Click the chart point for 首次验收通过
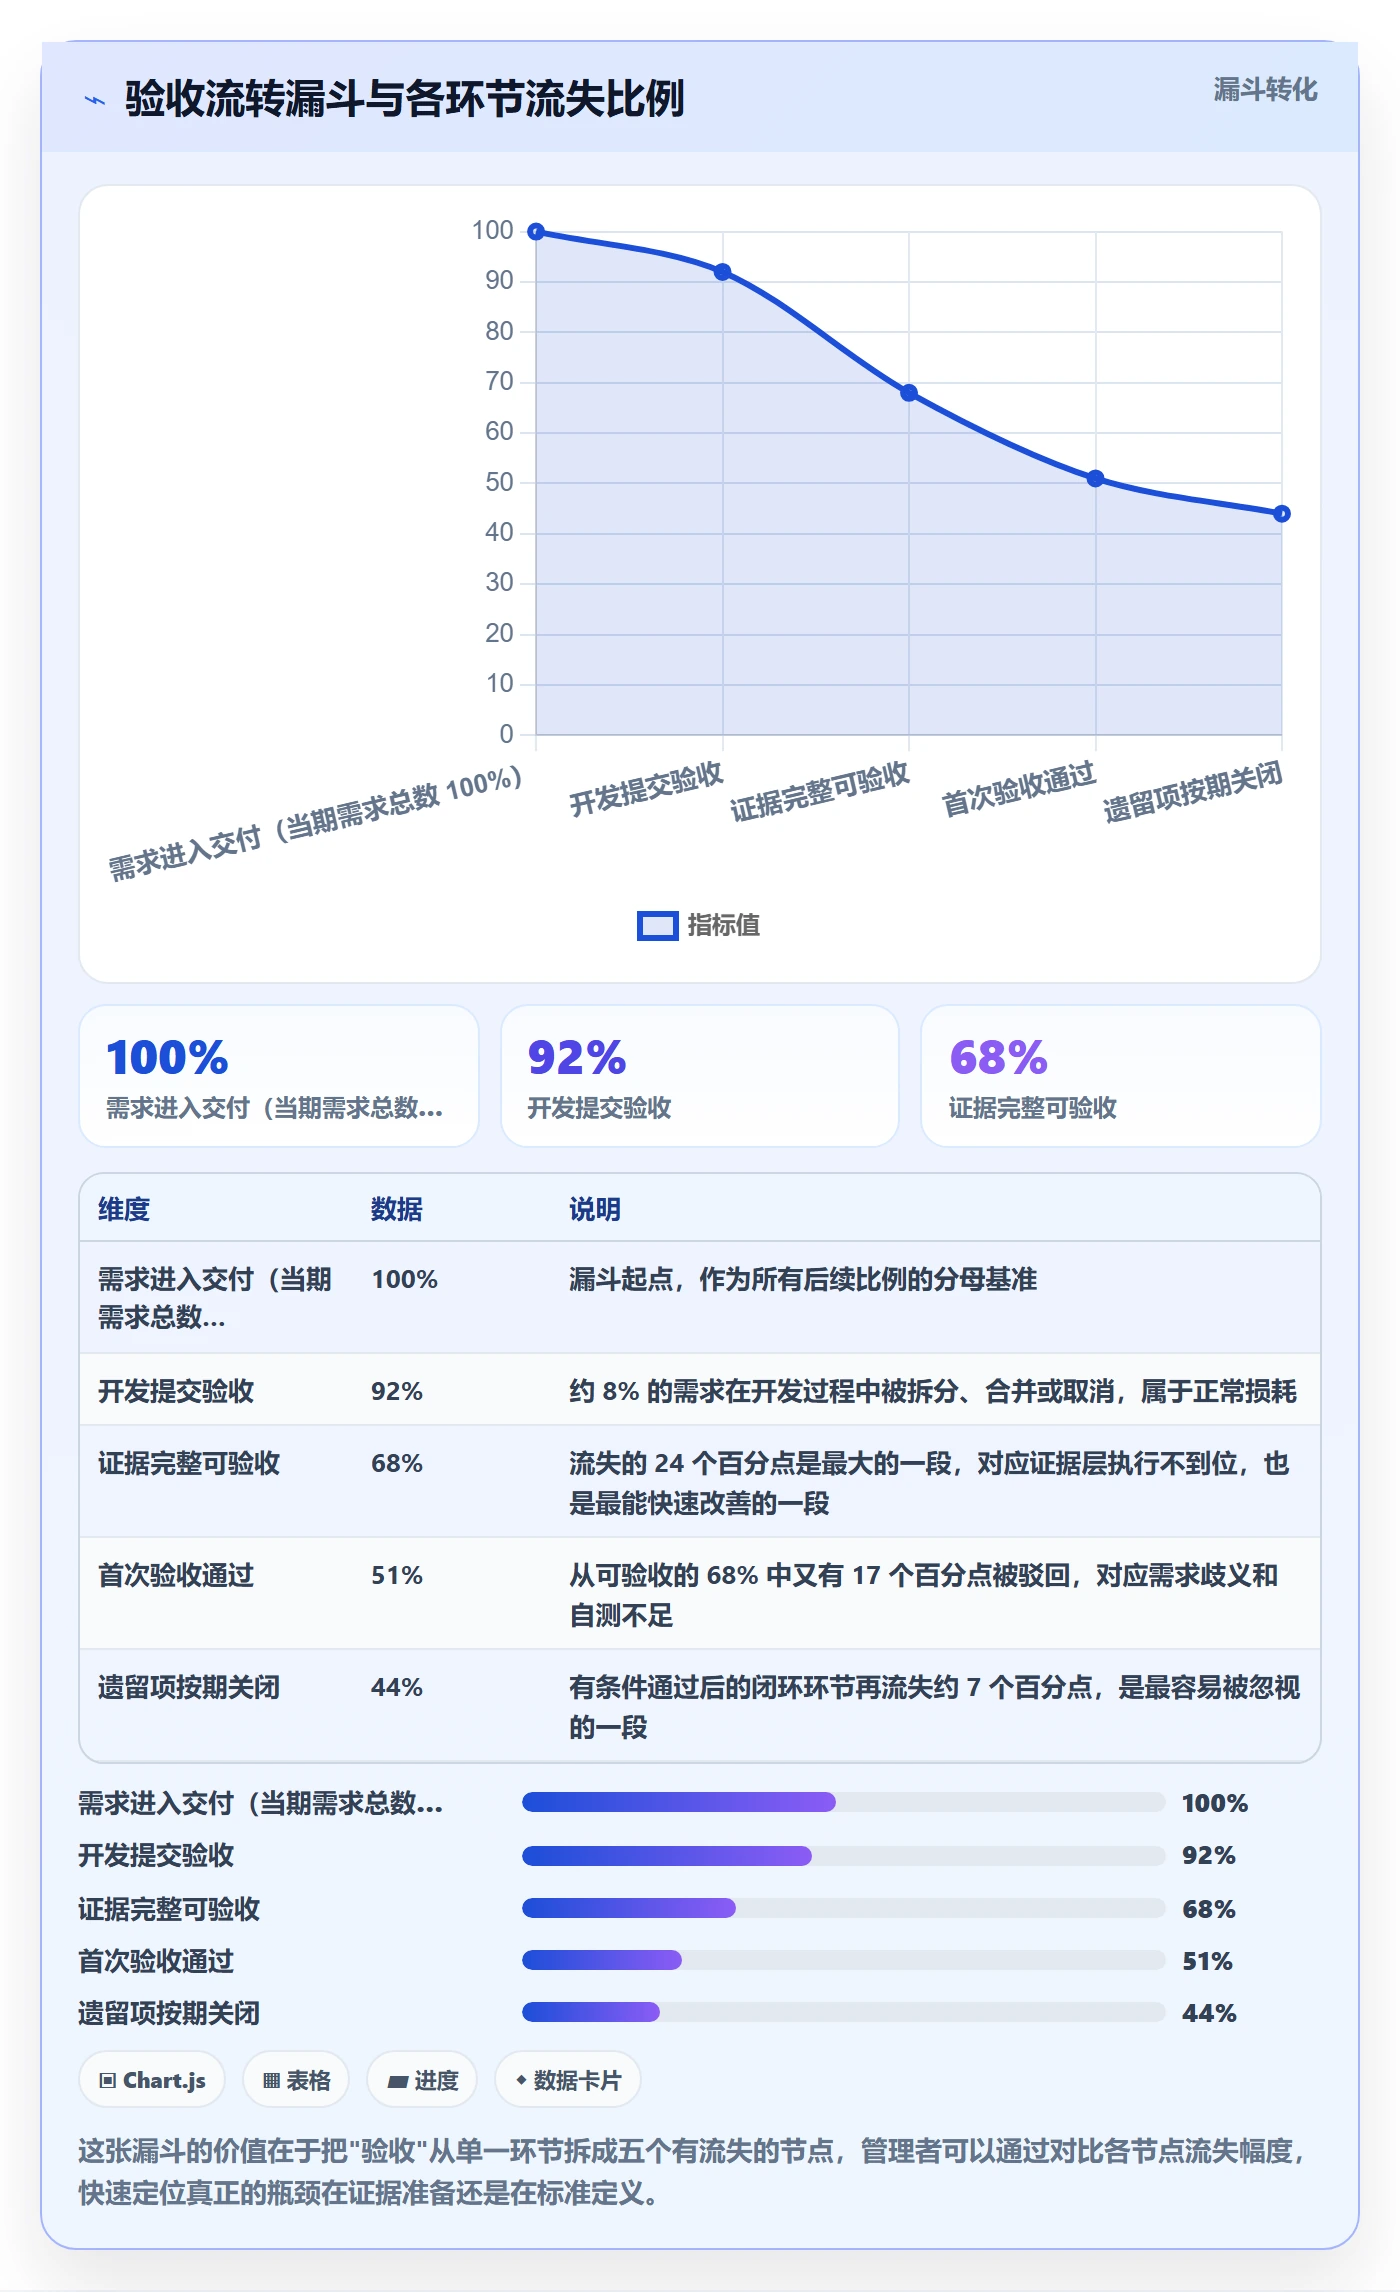 coord(1095,479)
